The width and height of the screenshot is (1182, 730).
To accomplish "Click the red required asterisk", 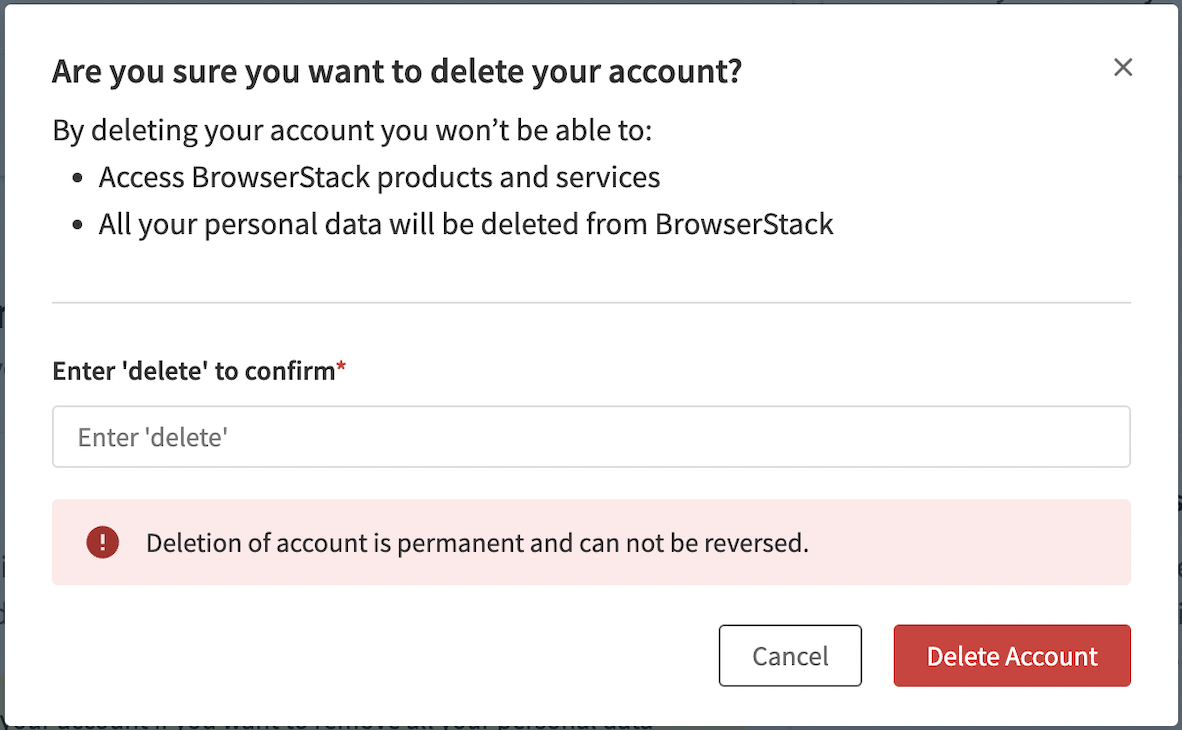I will click(x=341, y=370).
